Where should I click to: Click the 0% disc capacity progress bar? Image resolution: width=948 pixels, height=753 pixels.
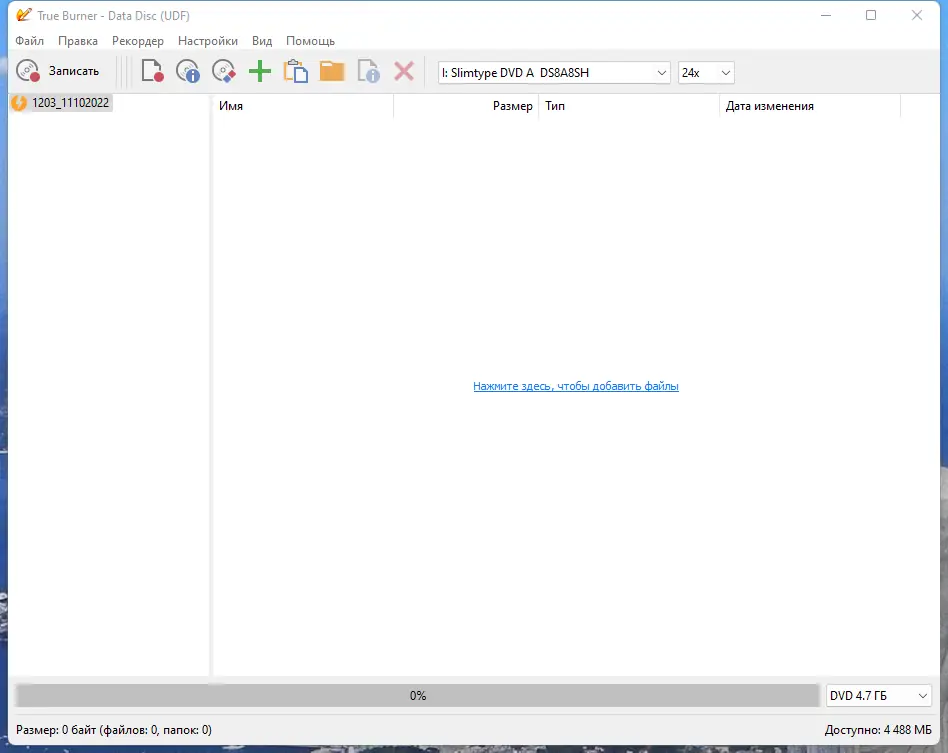[417, 696]
